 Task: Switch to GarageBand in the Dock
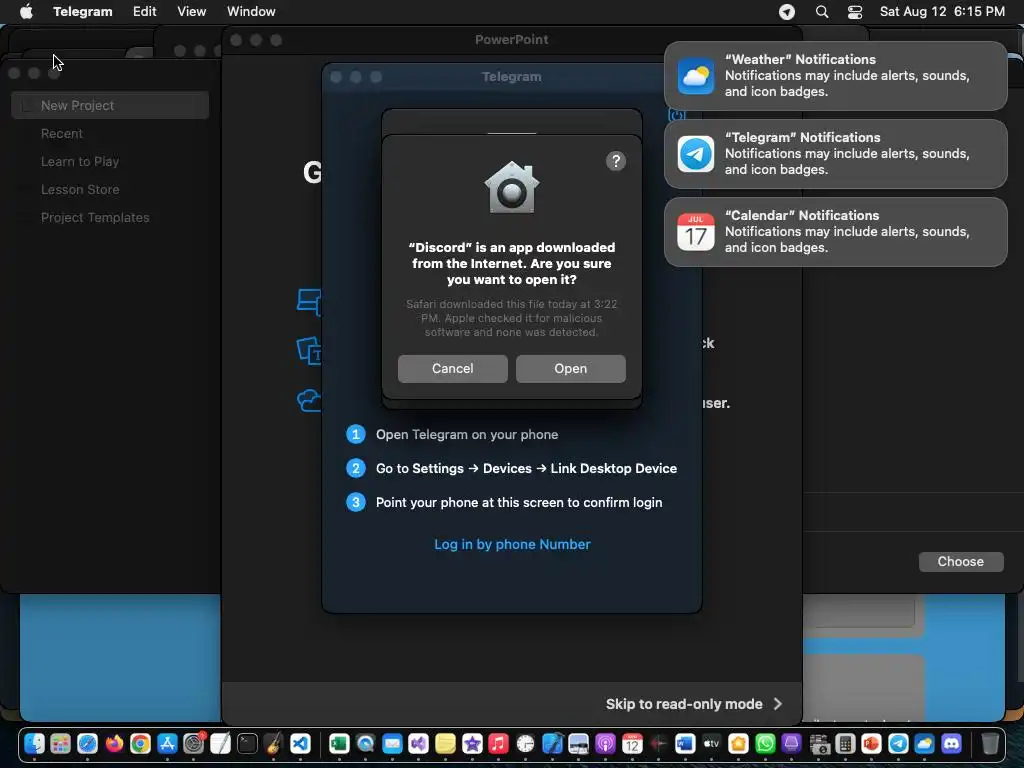click(274, 743)
